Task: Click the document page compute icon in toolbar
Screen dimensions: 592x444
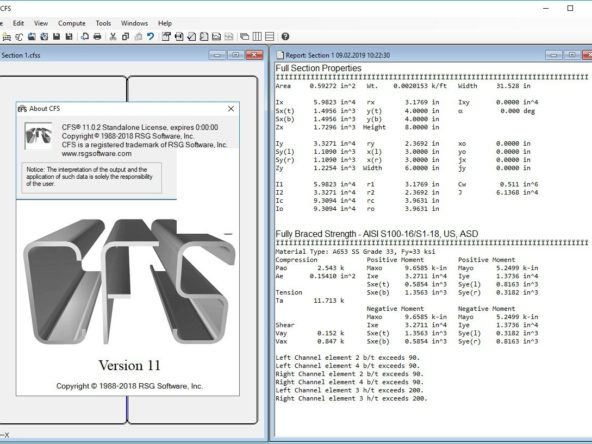Action: 204,37
